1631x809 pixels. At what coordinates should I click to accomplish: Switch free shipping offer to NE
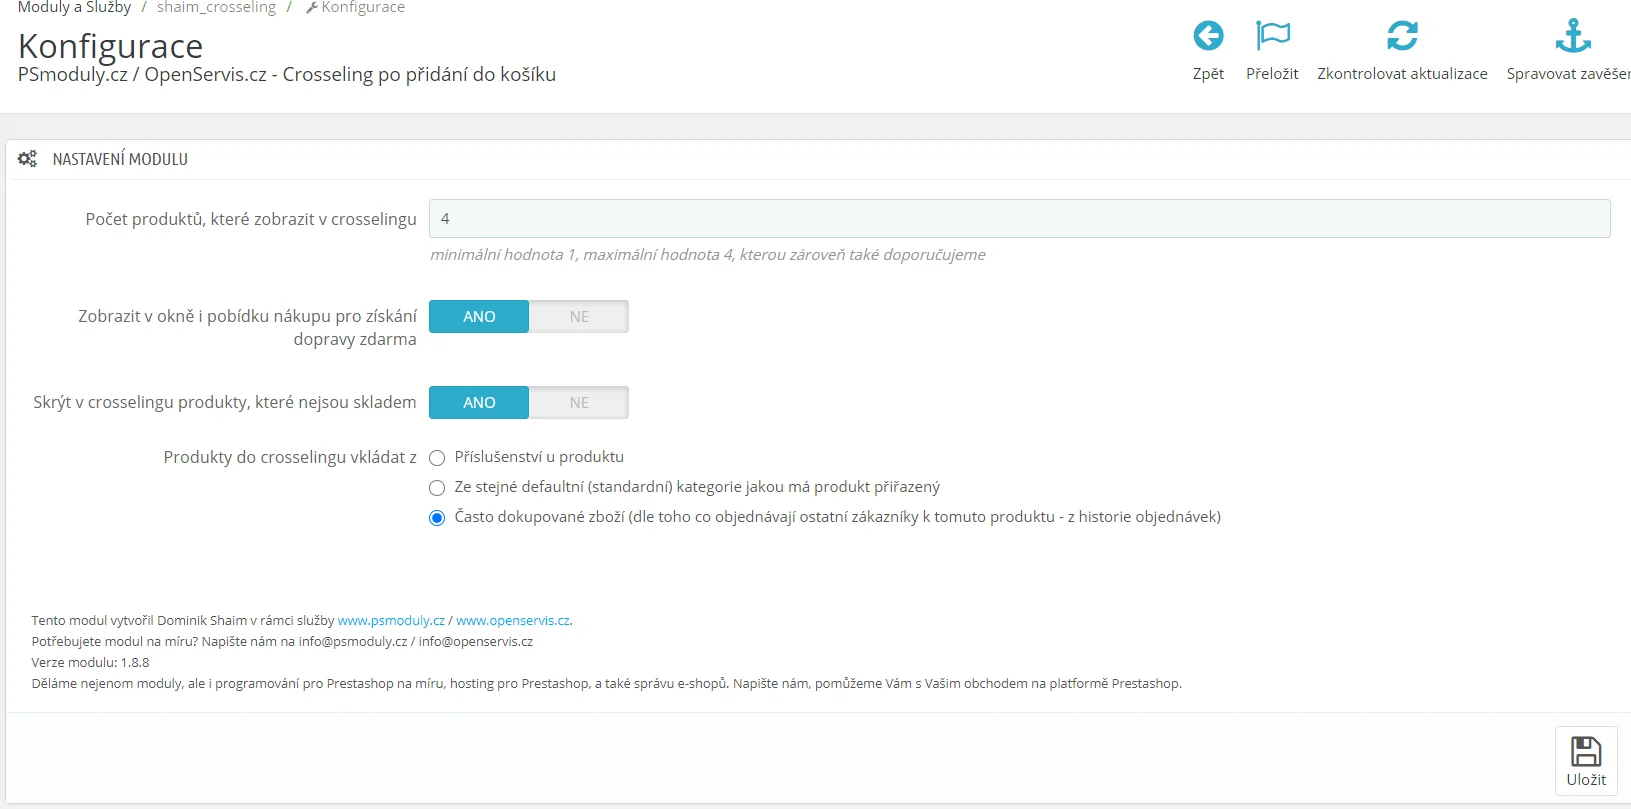coord(579,317)
